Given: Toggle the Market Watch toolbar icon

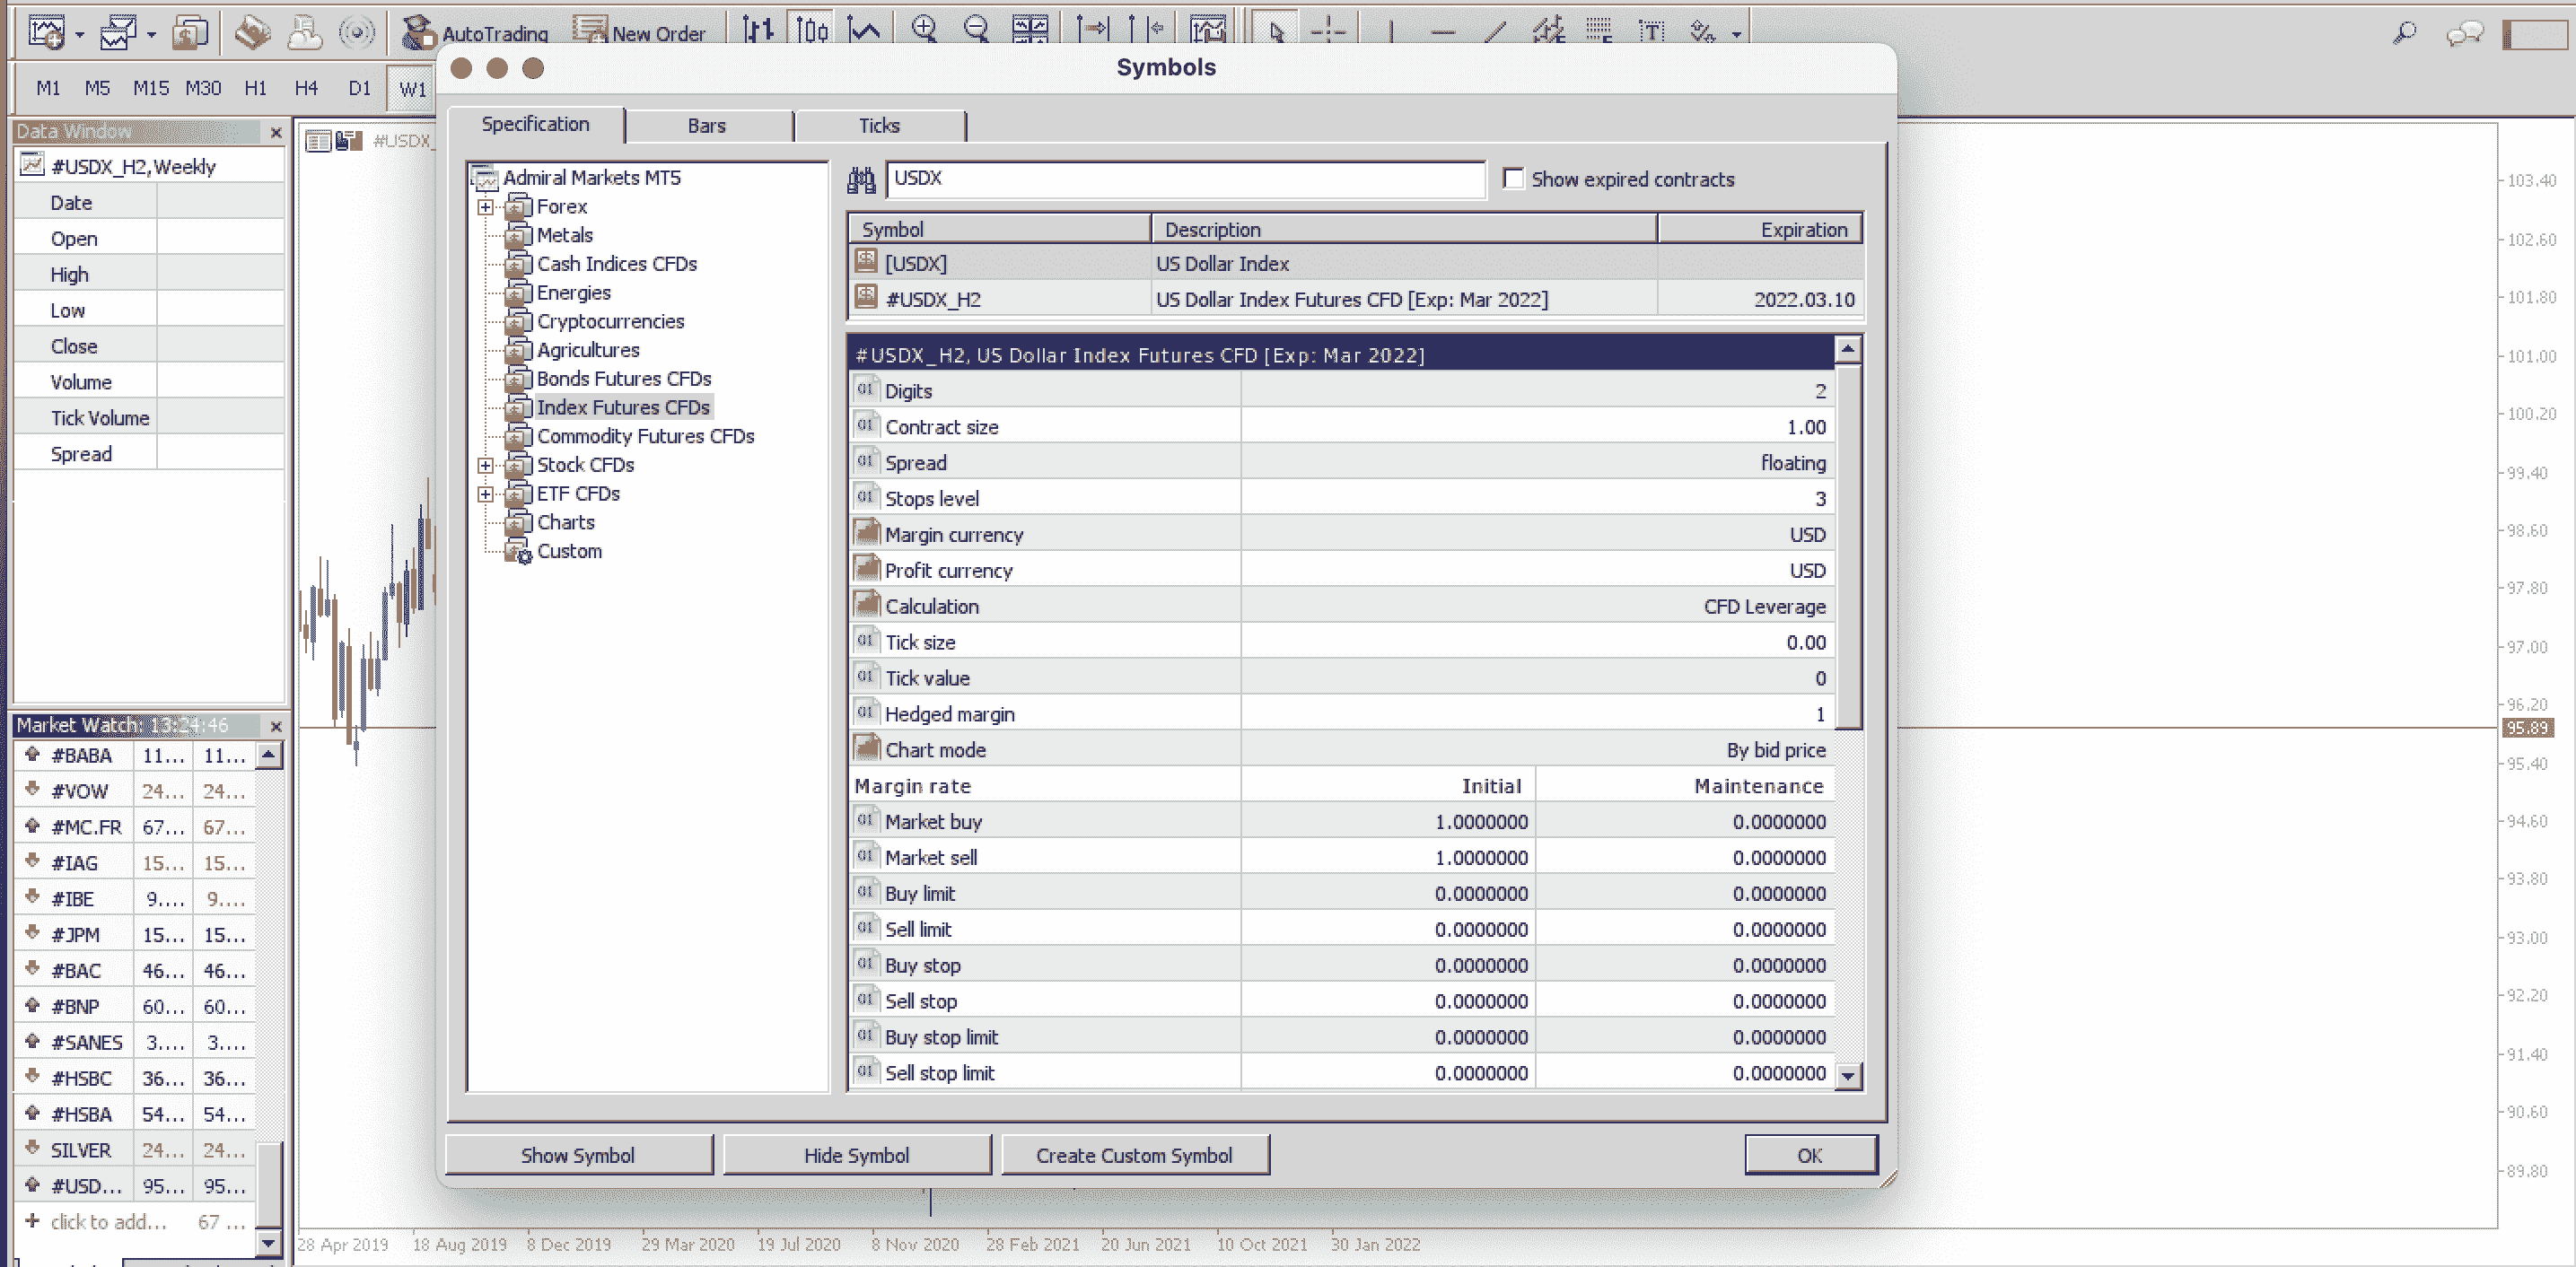Looking at the screenshot, I should point(189,32).
